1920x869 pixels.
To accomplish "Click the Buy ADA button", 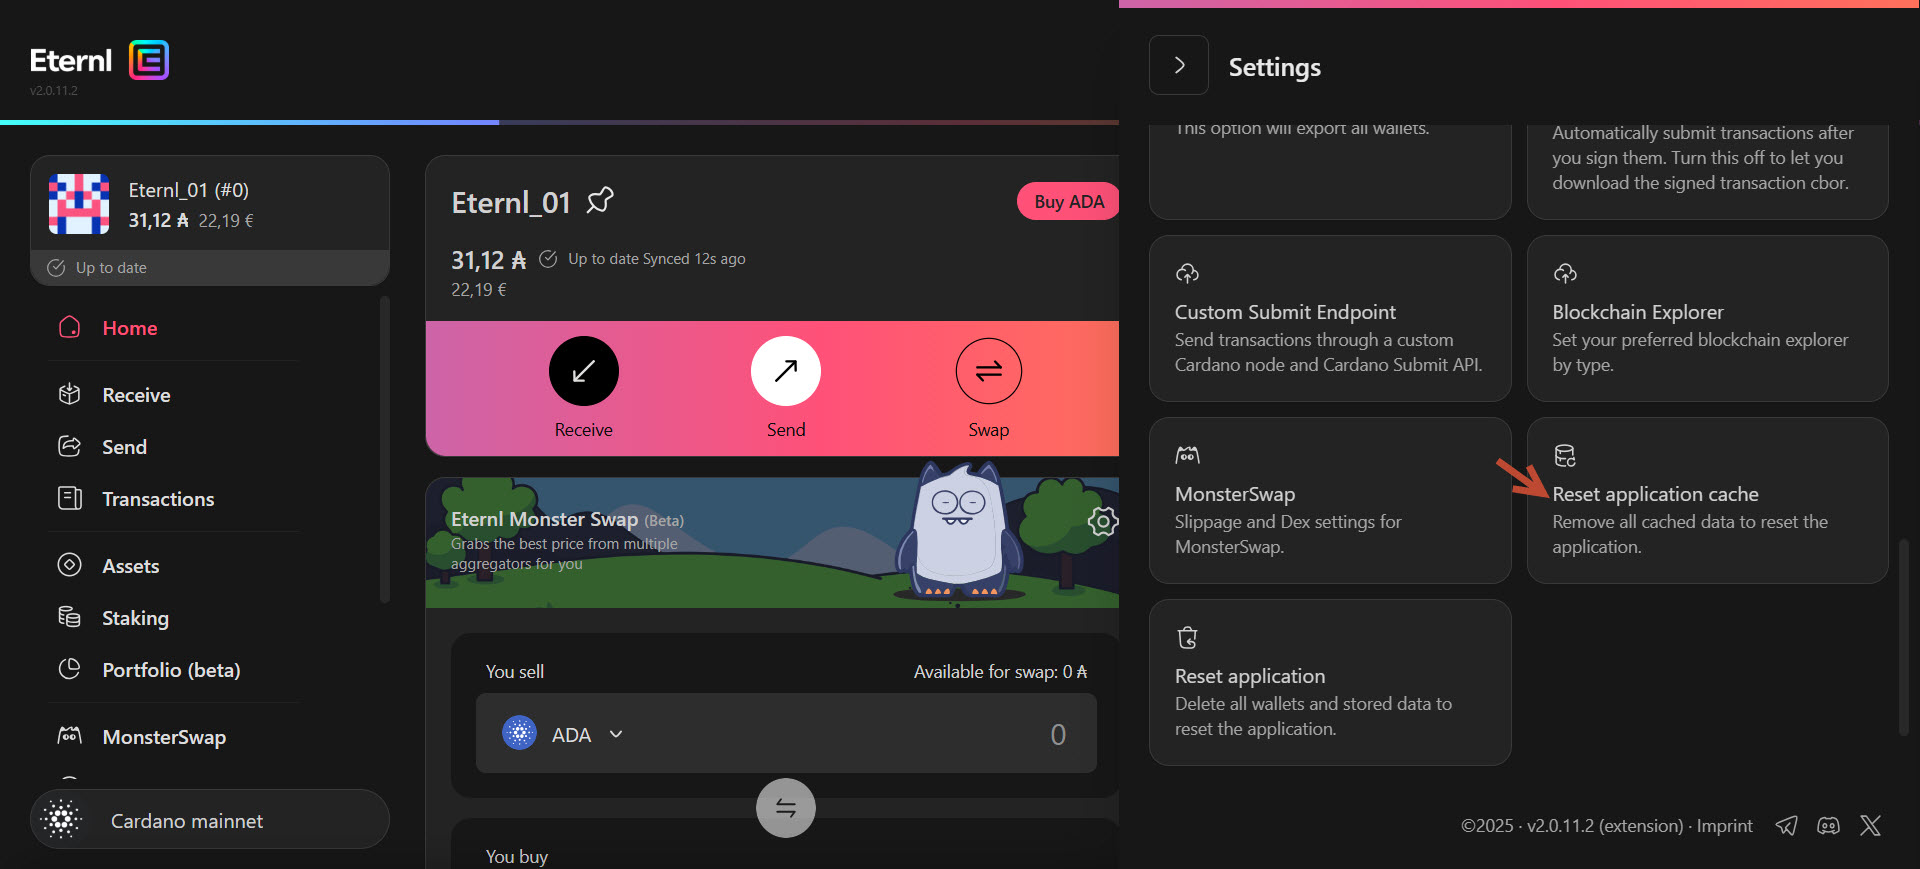I will [x=1068, y=201].
